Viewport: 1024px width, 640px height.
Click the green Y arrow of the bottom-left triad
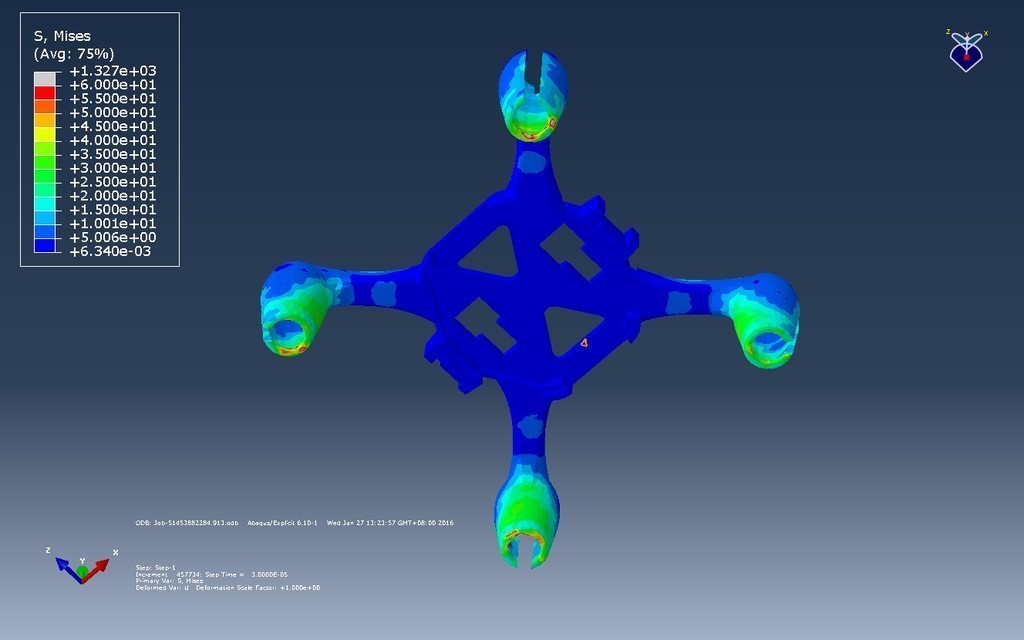[x=82, y=570]
